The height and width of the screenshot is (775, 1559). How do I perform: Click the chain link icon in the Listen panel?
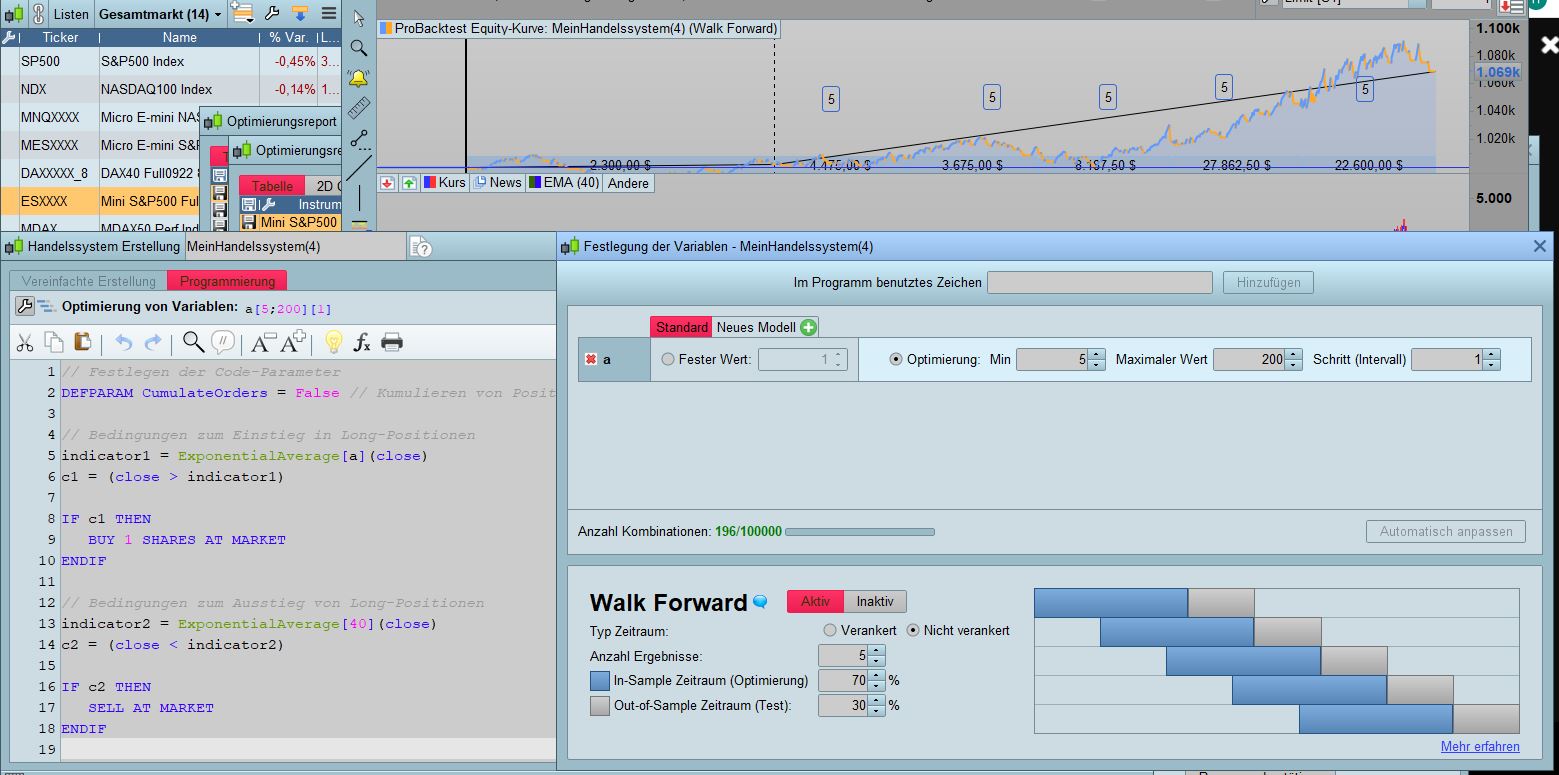tap(39, 14)
